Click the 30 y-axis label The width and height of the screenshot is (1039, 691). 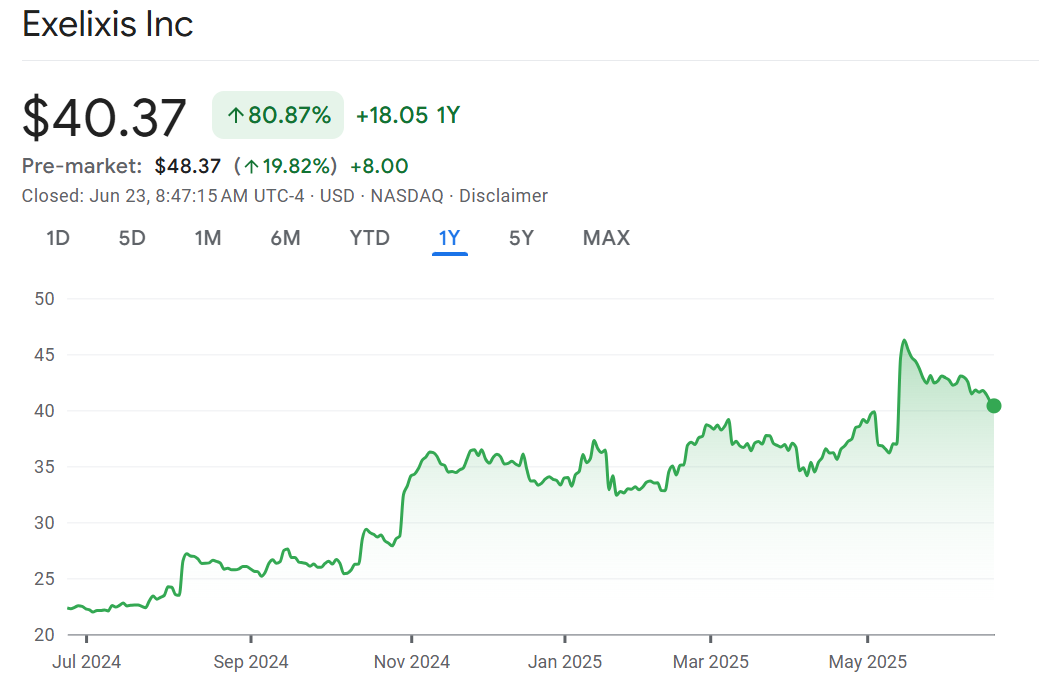44,523
